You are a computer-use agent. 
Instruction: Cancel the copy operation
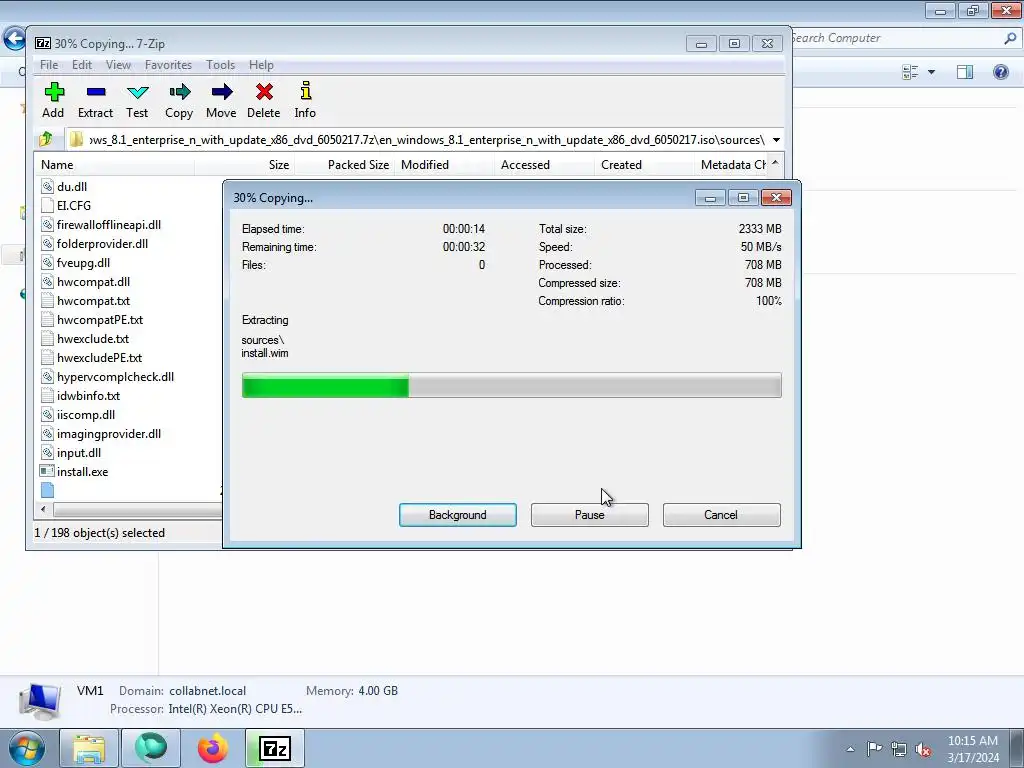[x=722, y=515]
